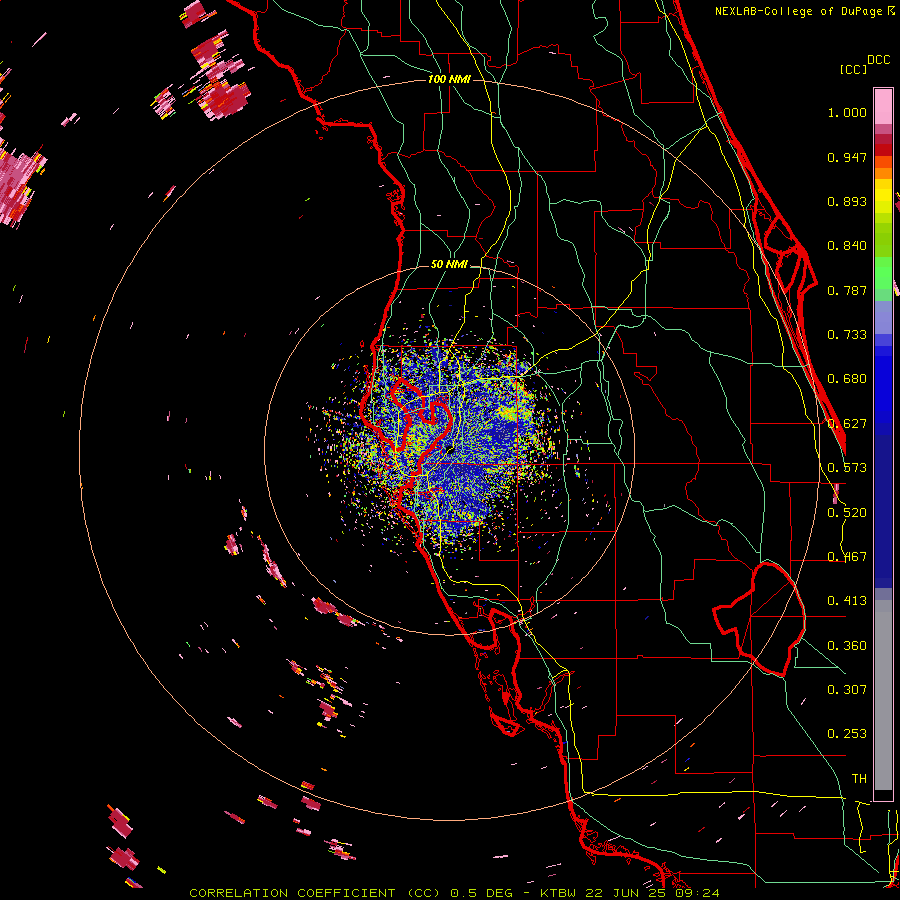The height and width of the screenshot is (900, 900).
Task: Select the 0.893 scale value
Action: pos(847,201)
